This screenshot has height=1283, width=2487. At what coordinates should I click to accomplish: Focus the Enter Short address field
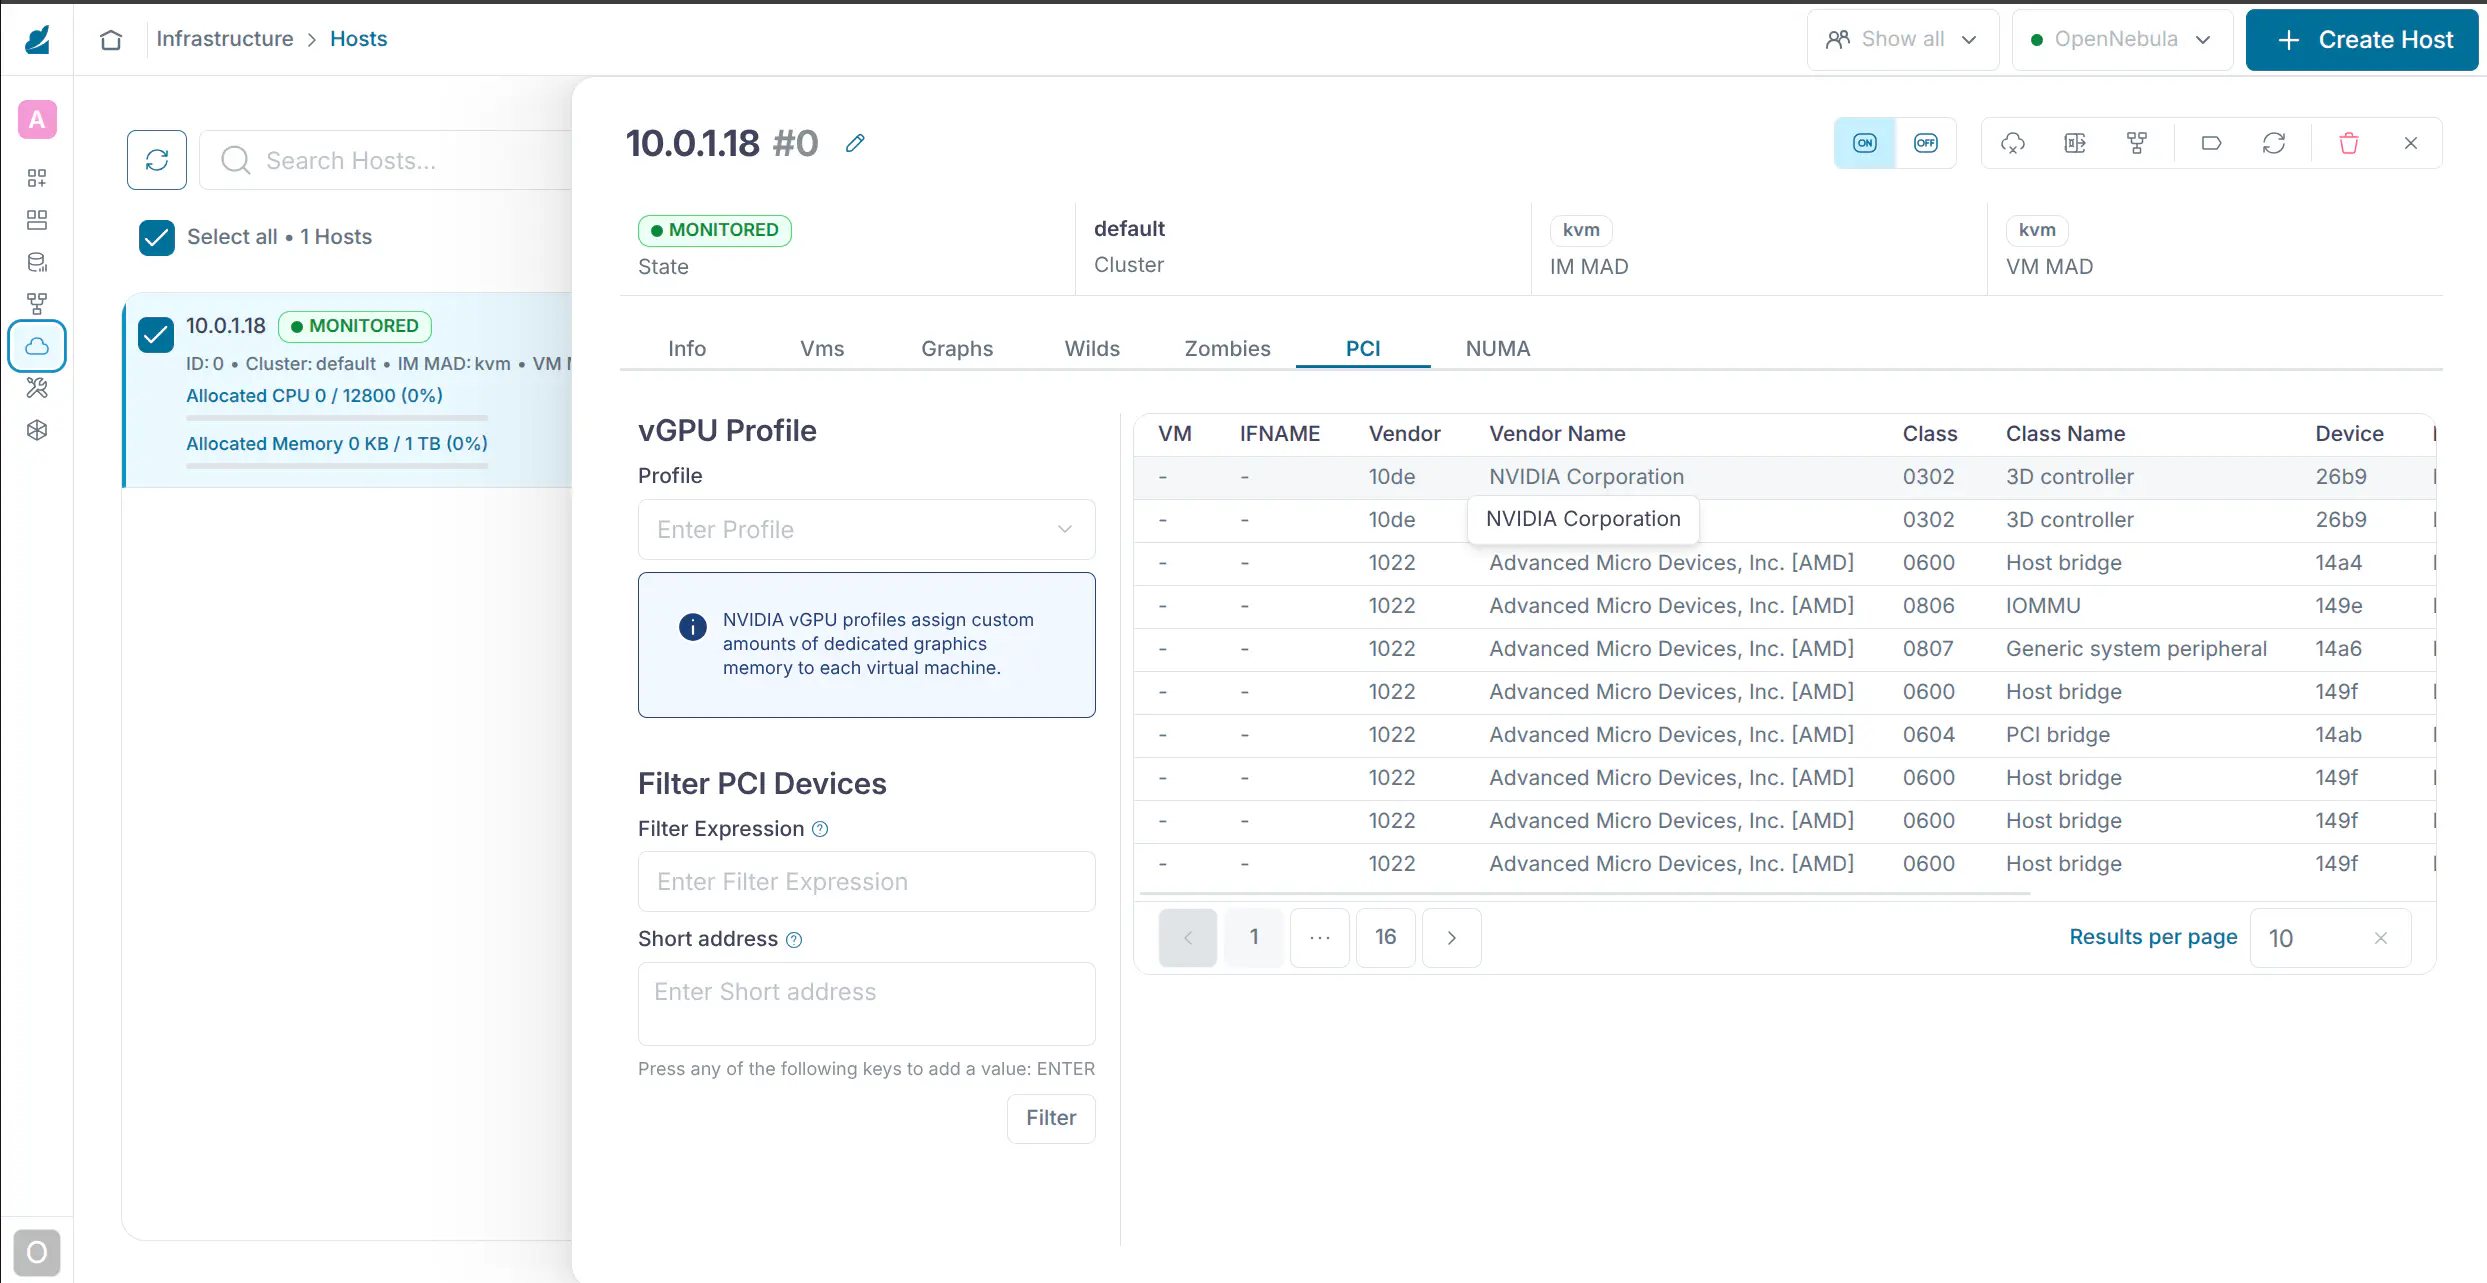tap(866, 1004)
